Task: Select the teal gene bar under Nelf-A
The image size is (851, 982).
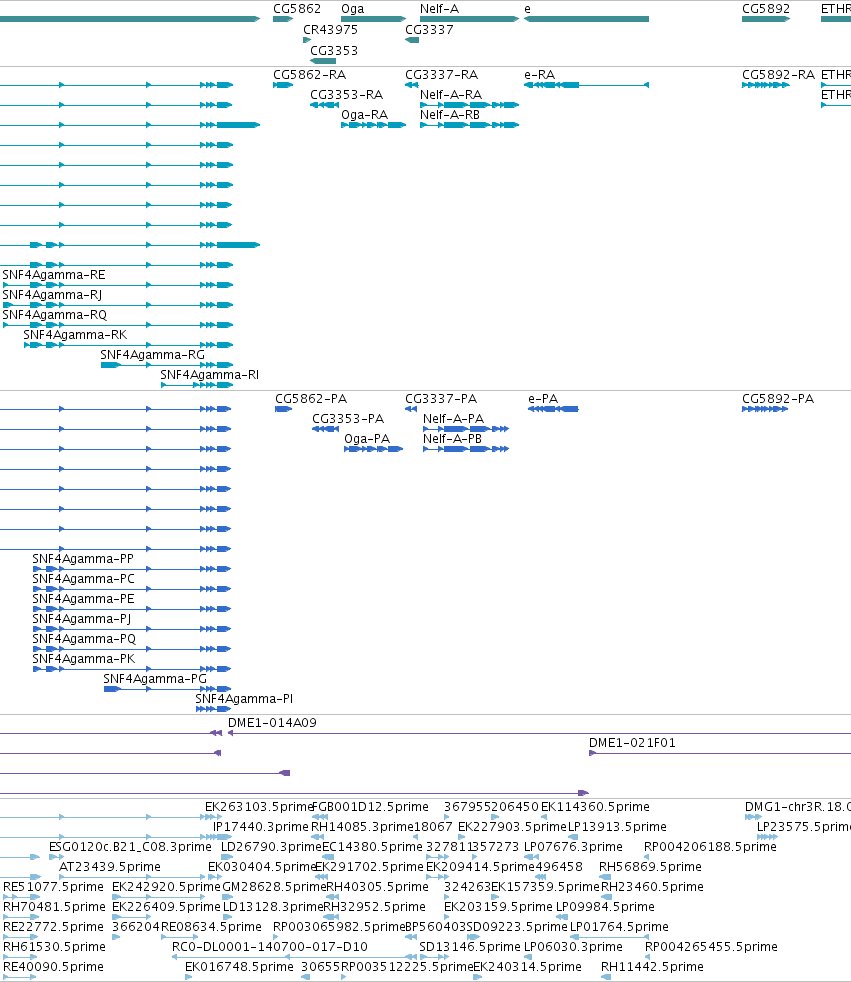Action: click(x=470, y=19)
